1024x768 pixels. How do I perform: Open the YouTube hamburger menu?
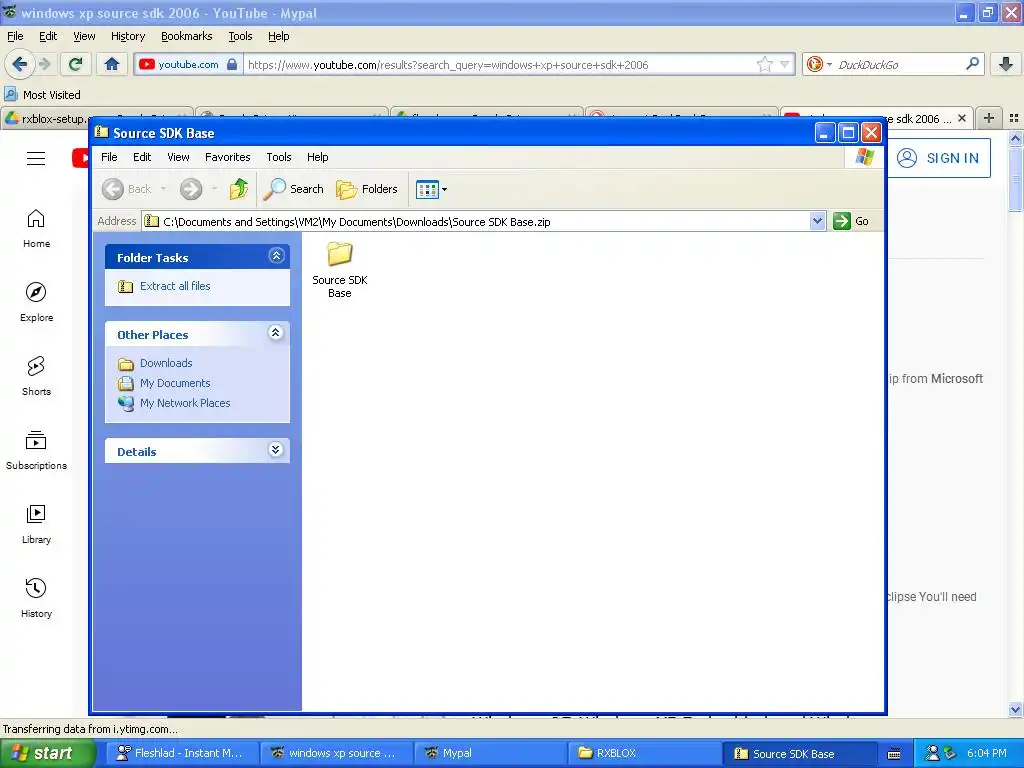tap(36, 158)
